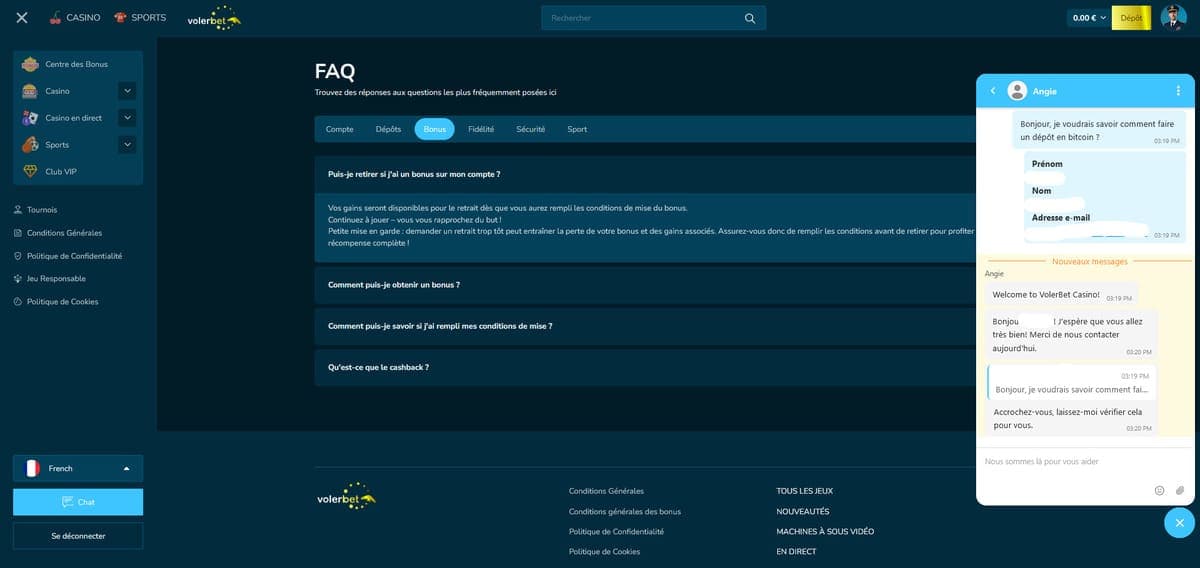Click the search magnifier icon
Viewport: 1200px width, 568px height.
750,18
